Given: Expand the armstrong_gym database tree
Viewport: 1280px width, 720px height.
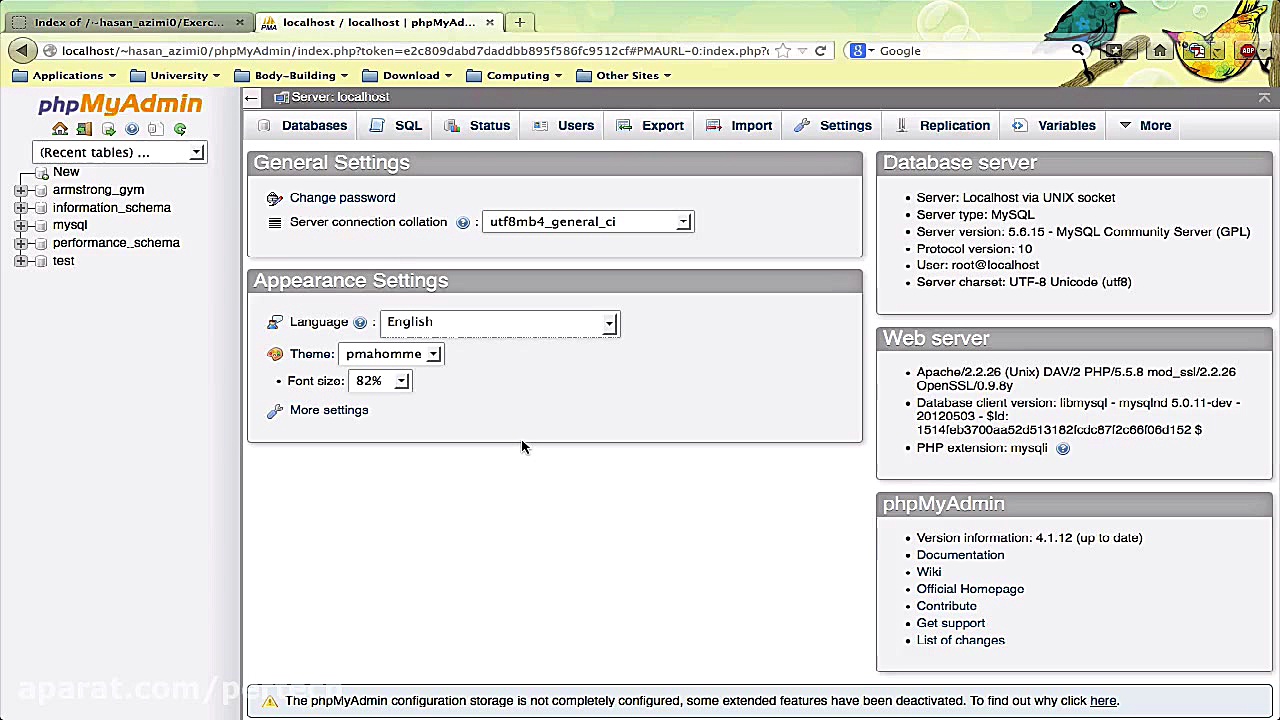Looking at the screenshot, I should click(21, 190).
